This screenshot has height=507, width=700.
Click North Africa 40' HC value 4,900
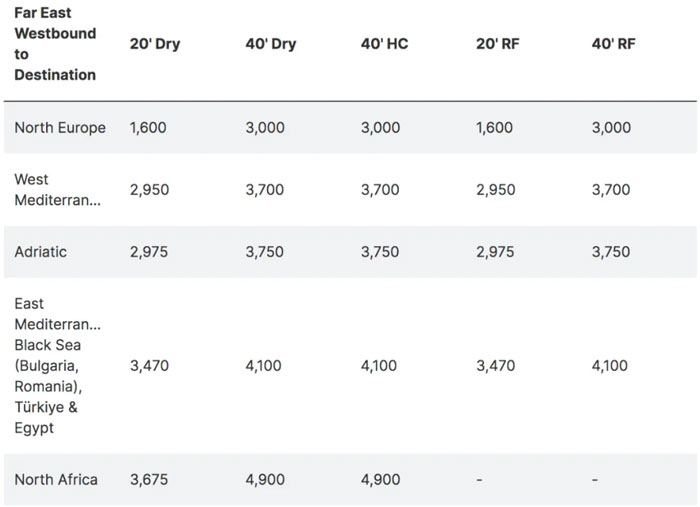coord(380,479)
